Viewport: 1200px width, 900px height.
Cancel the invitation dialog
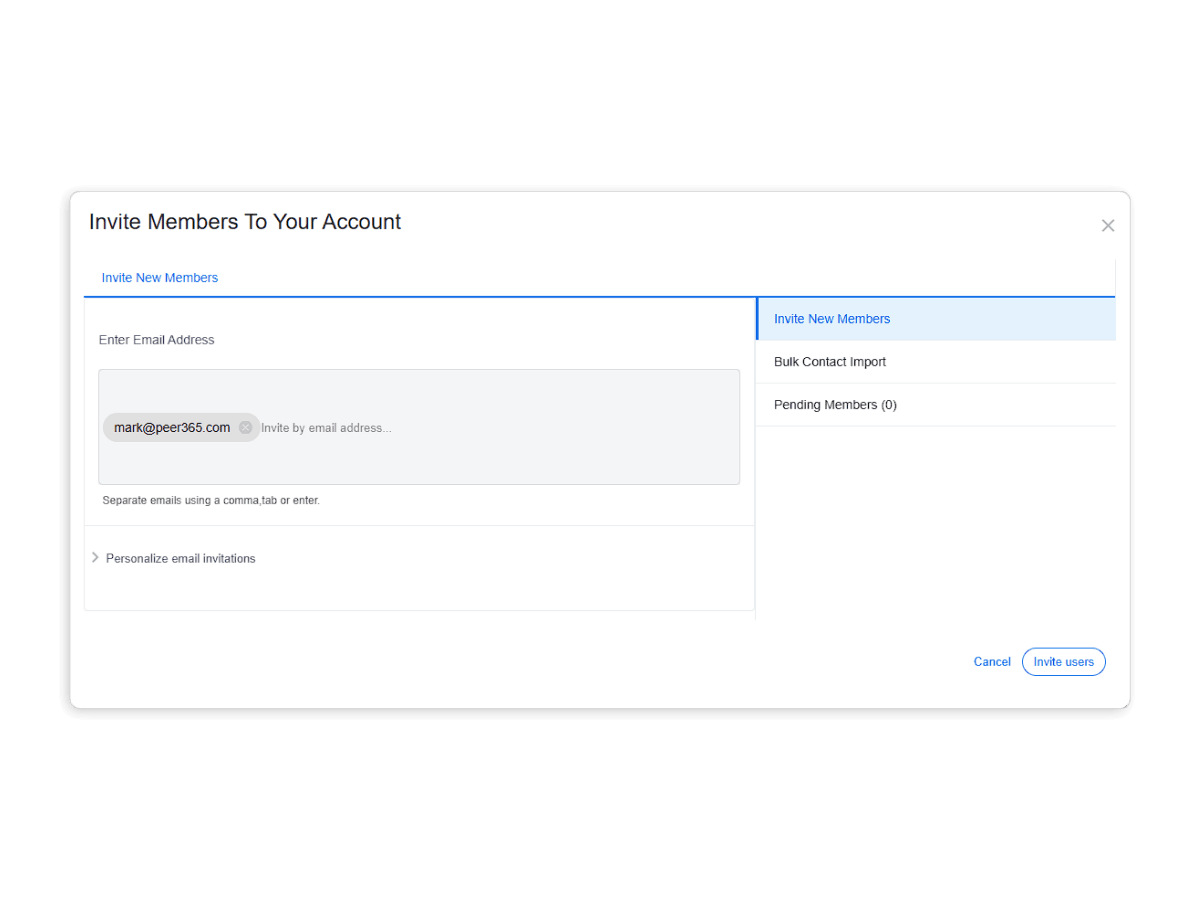pyautogui.click(x=992, y=662)
